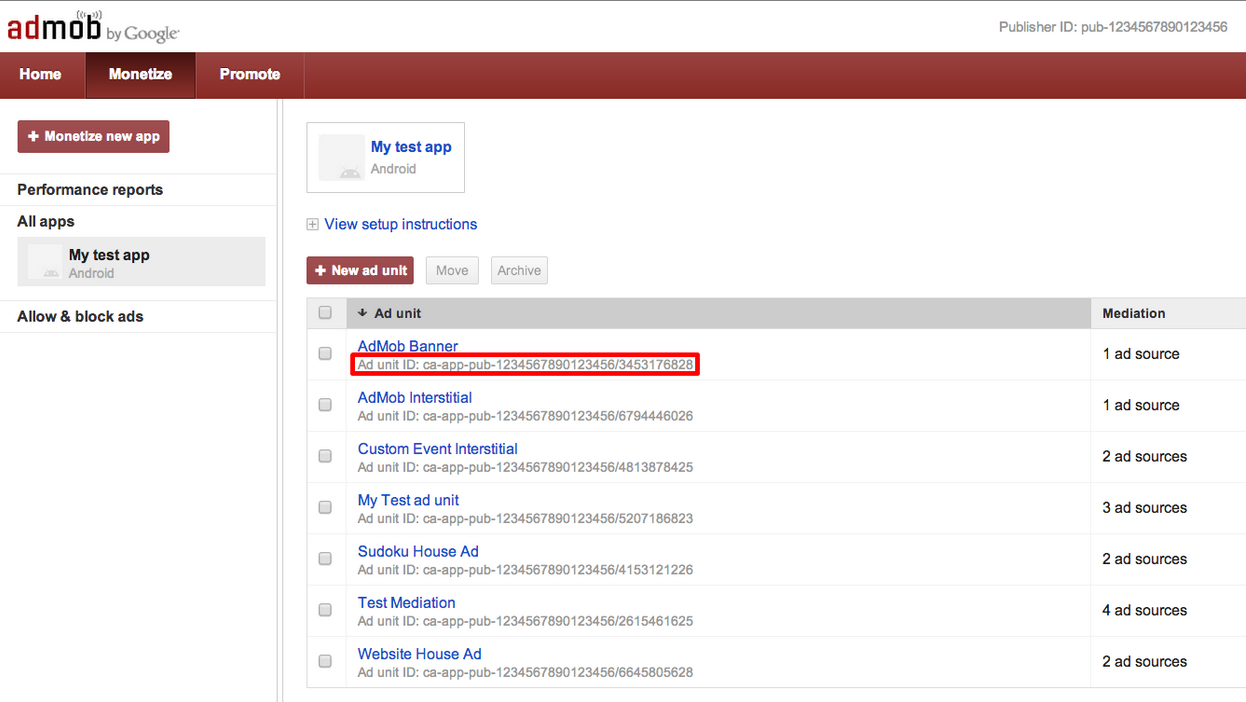This screenshot has height=702, width=1246.
Task: Click the app thumbnail in My test app card
Action: tap(341, 157)
